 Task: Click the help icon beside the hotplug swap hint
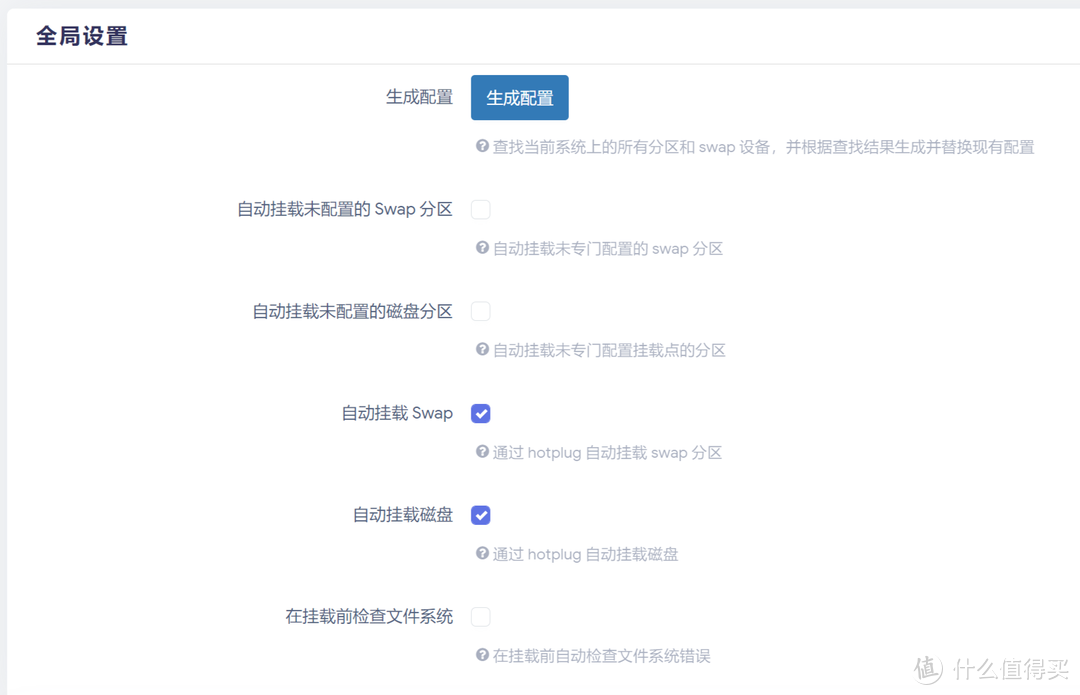[x=482, y=452]
